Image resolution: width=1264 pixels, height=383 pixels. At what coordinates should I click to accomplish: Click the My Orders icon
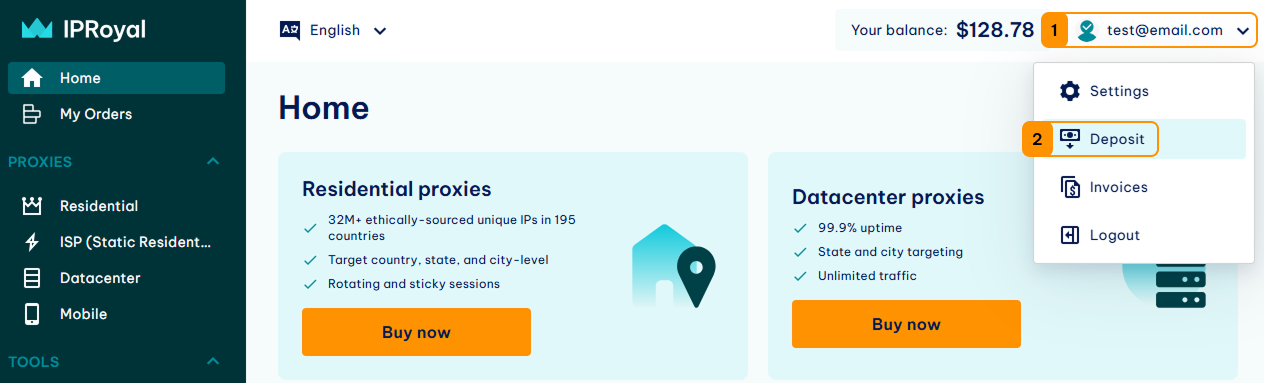tap(32, 114)
